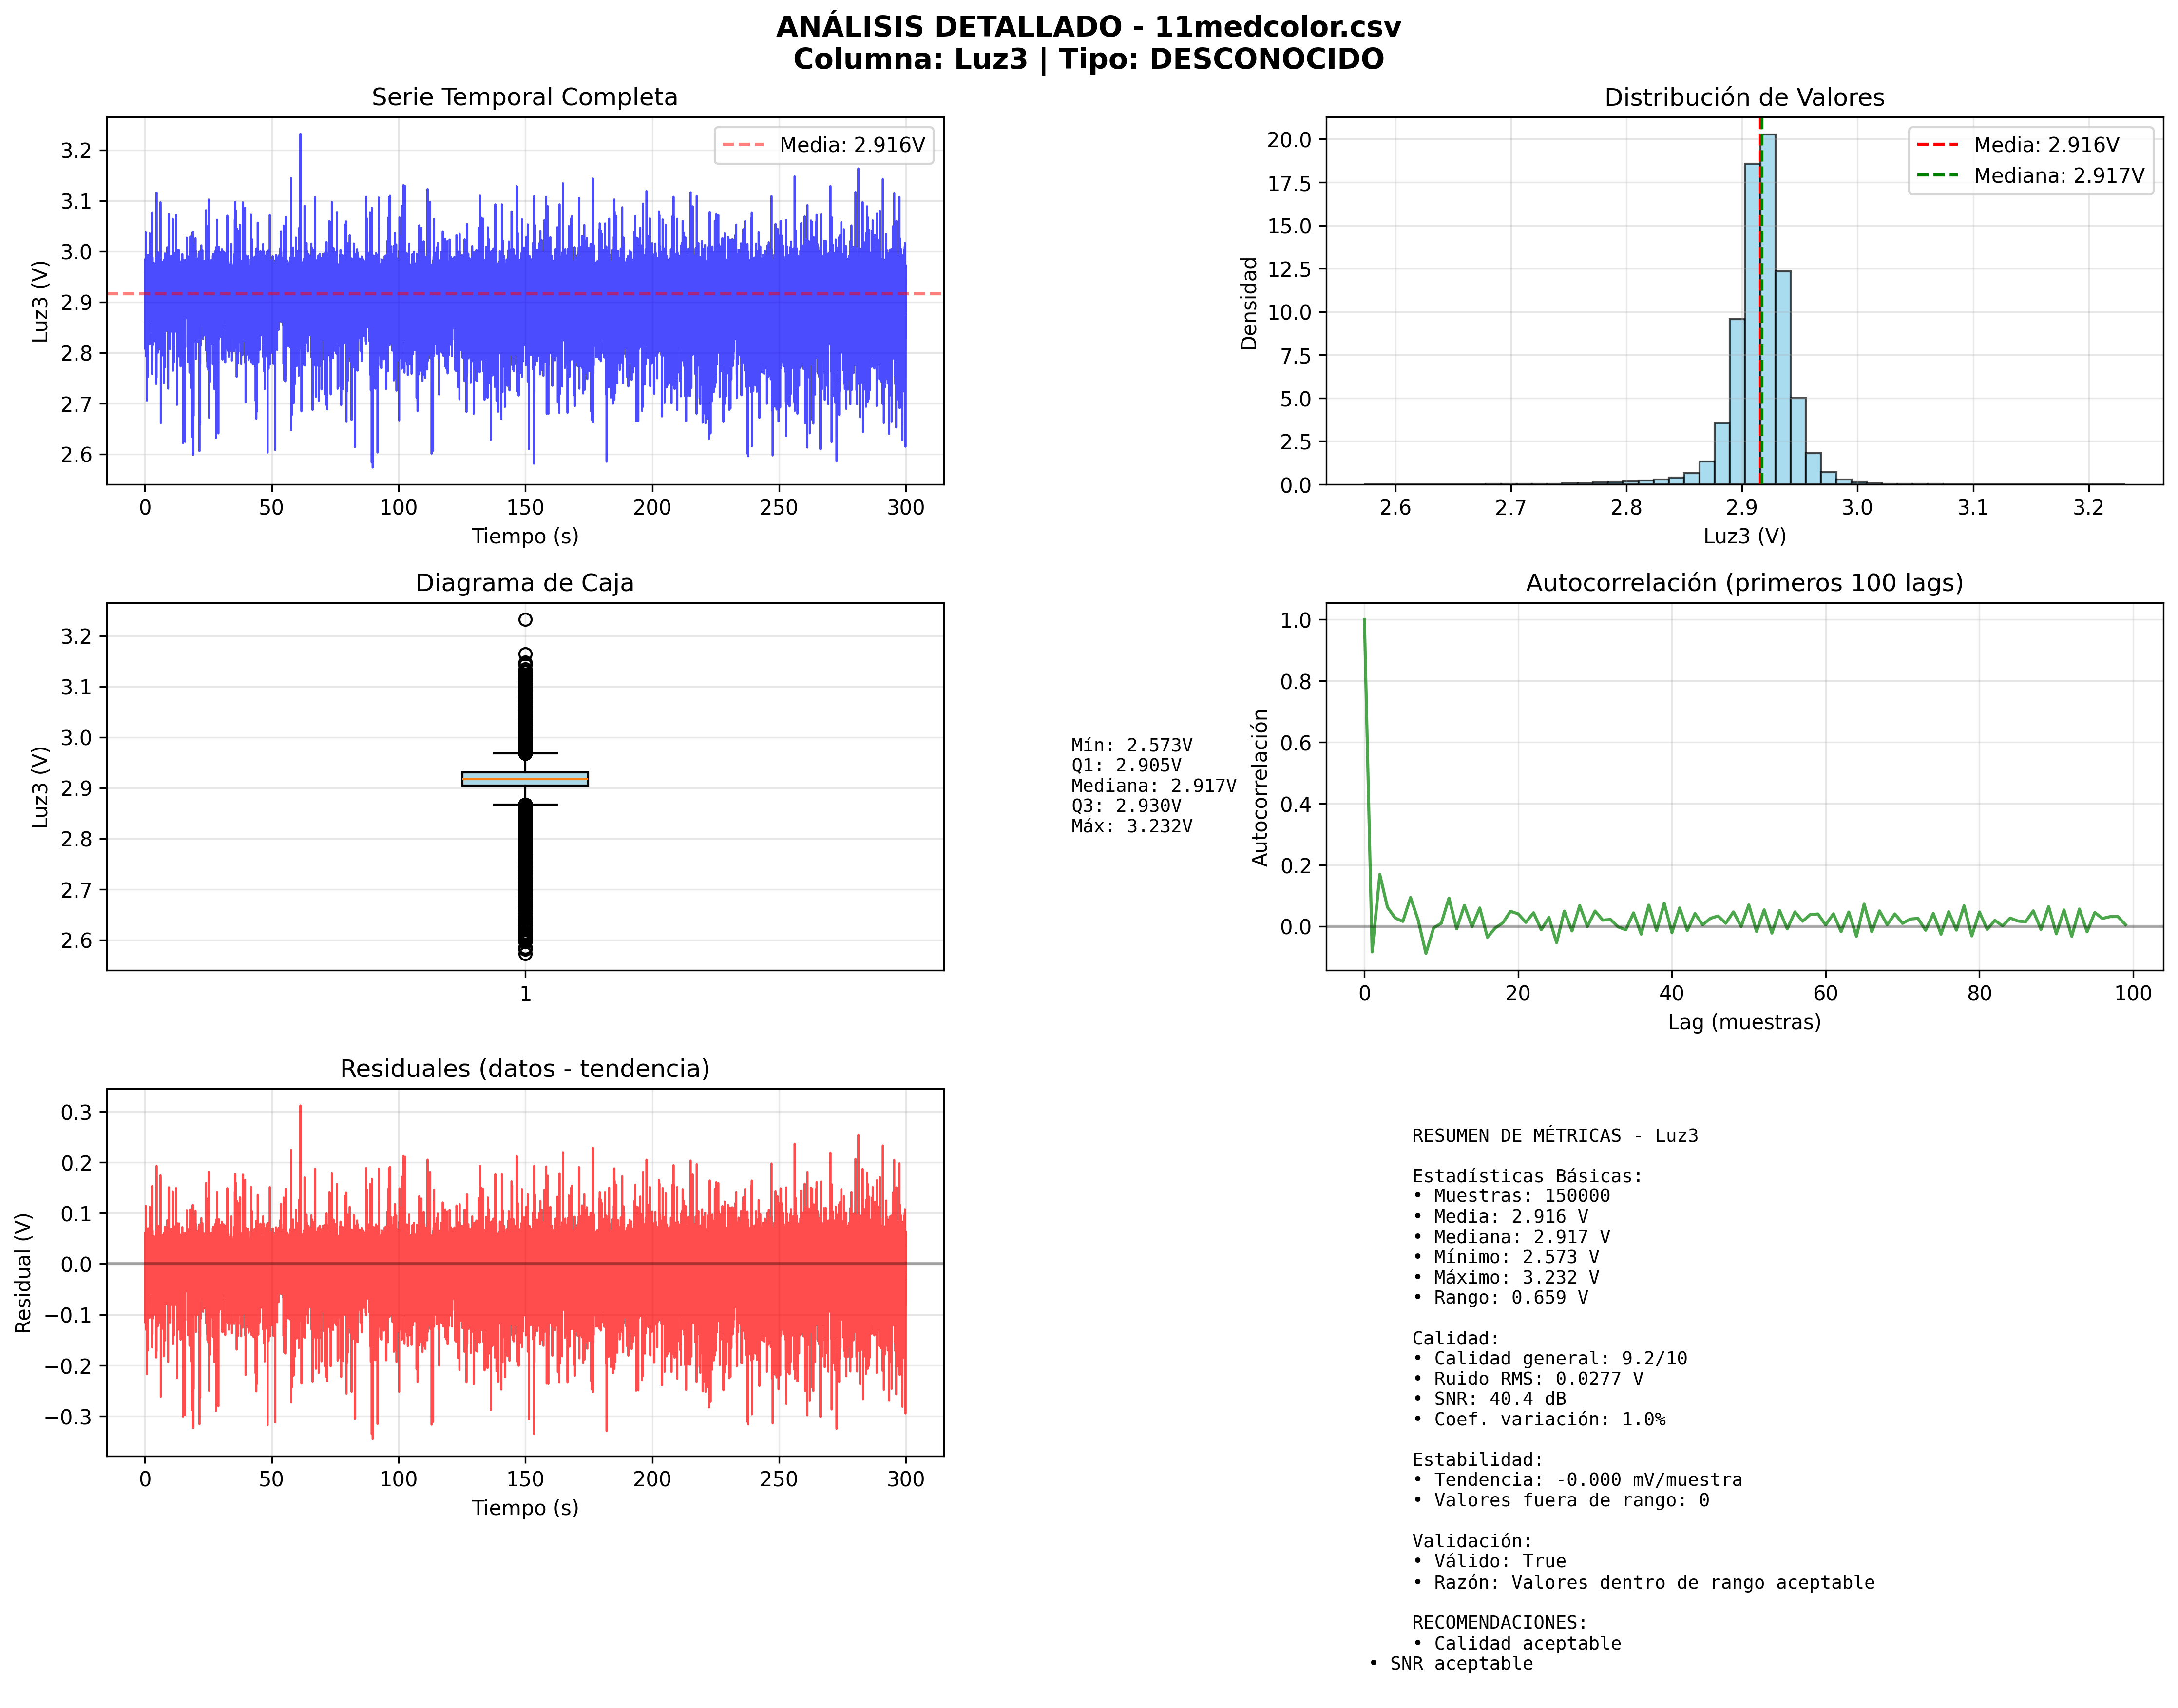Viewport: 2178px width, 1708px height.
Task: Click the 'Serie Temporal Completa' plot title
Action: [524, 97]
